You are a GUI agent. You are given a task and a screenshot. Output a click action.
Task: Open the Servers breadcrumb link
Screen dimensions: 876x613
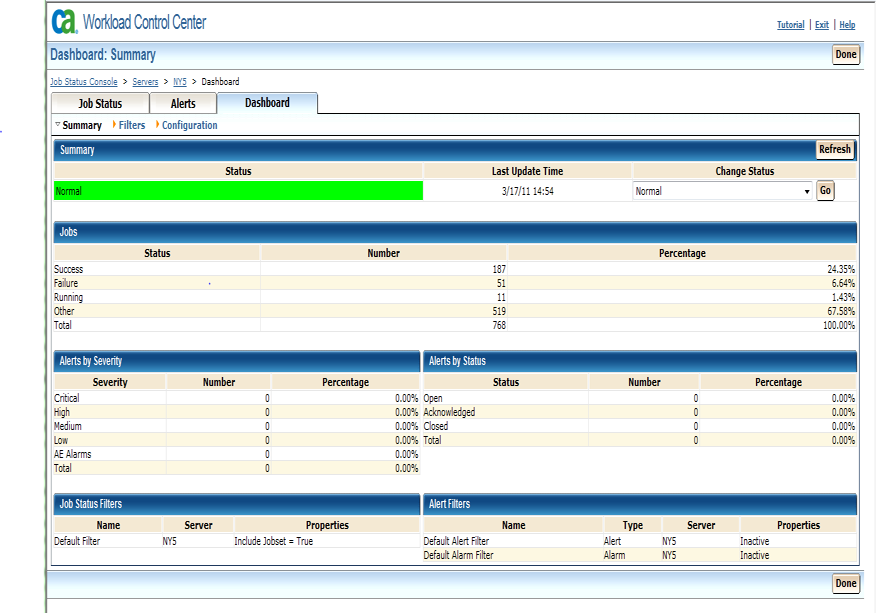tap(145, 82)
